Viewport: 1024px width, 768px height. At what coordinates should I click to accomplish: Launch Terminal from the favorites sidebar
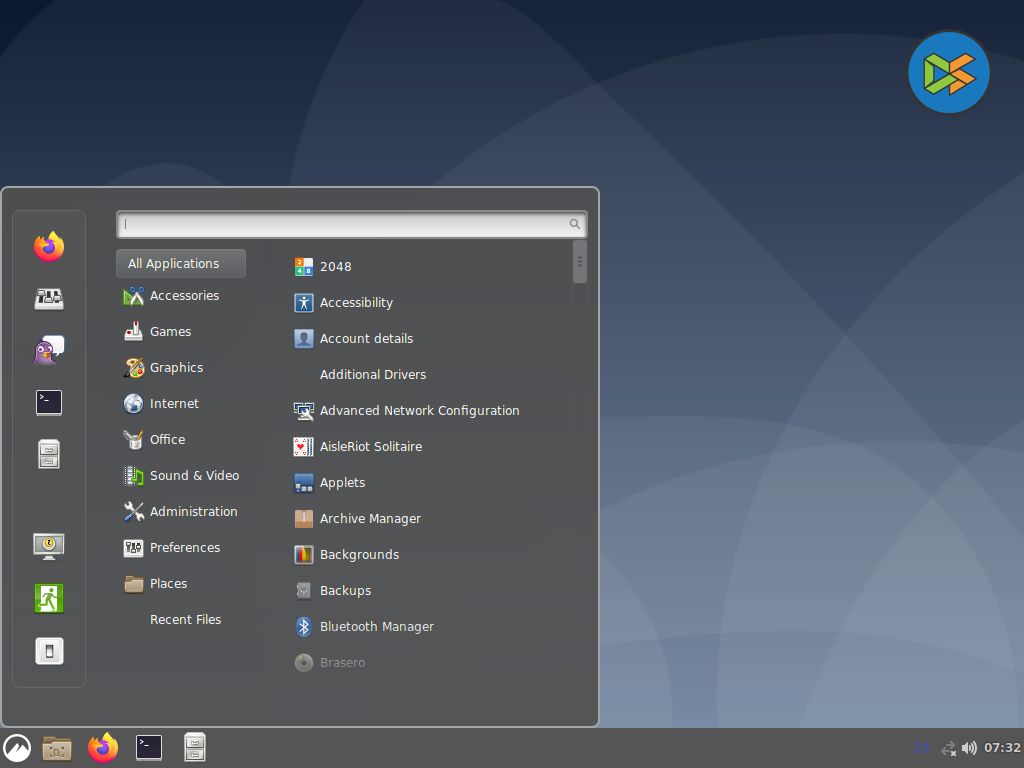tap(49, 402)
